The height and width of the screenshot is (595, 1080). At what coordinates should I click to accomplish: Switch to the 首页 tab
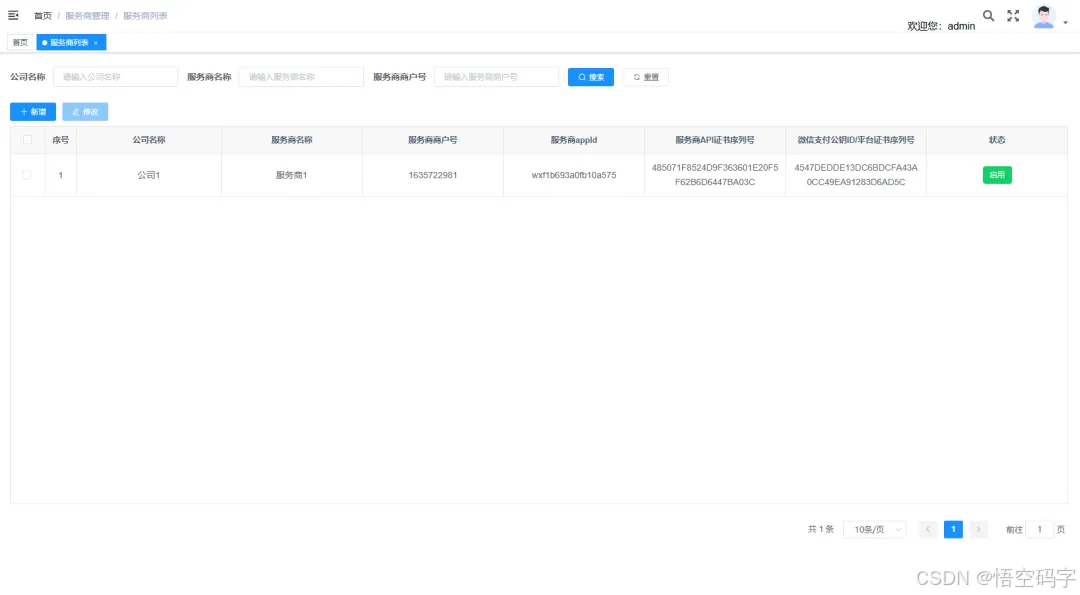(21, 43)
